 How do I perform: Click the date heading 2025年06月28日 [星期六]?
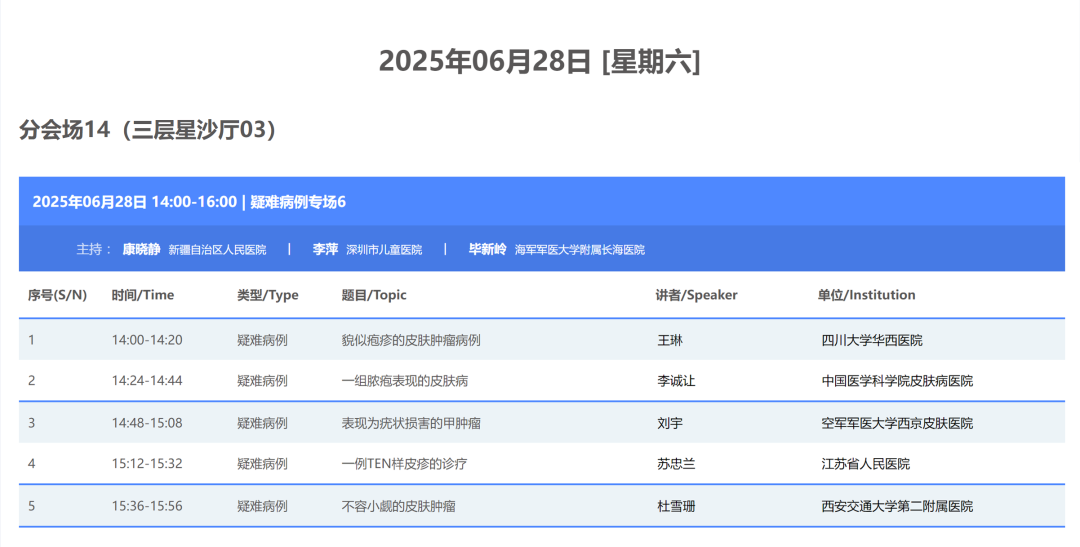pos(539,61)
